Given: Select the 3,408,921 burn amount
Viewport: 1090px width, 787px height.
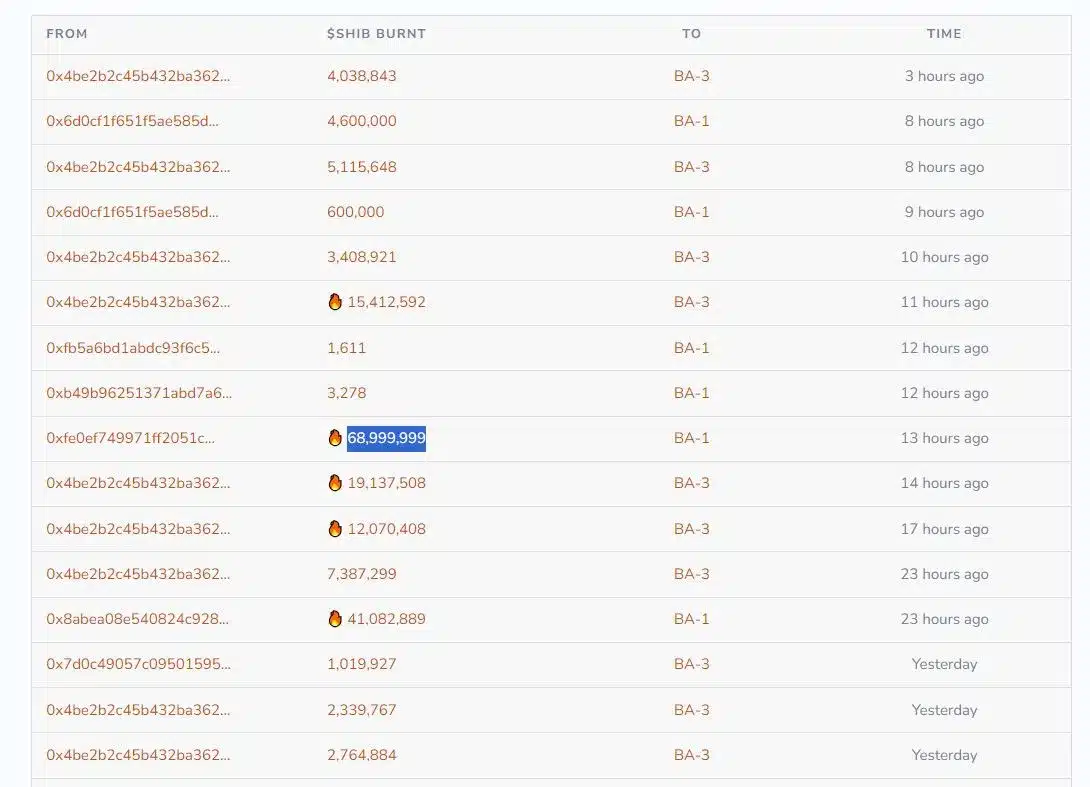Looking at the screenshot, I should click(361, 257).
